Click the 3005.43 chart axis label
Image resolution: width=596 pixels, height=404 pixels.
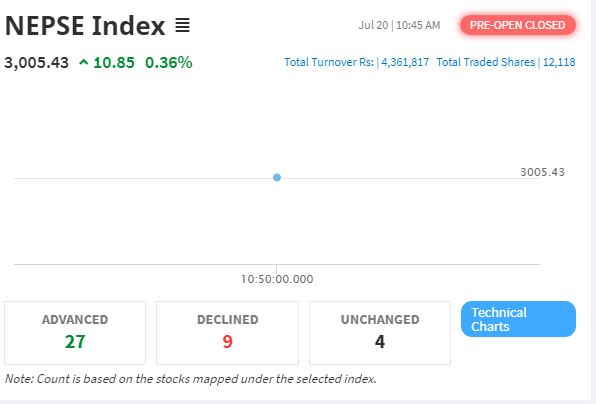click(x=542, y=172)
